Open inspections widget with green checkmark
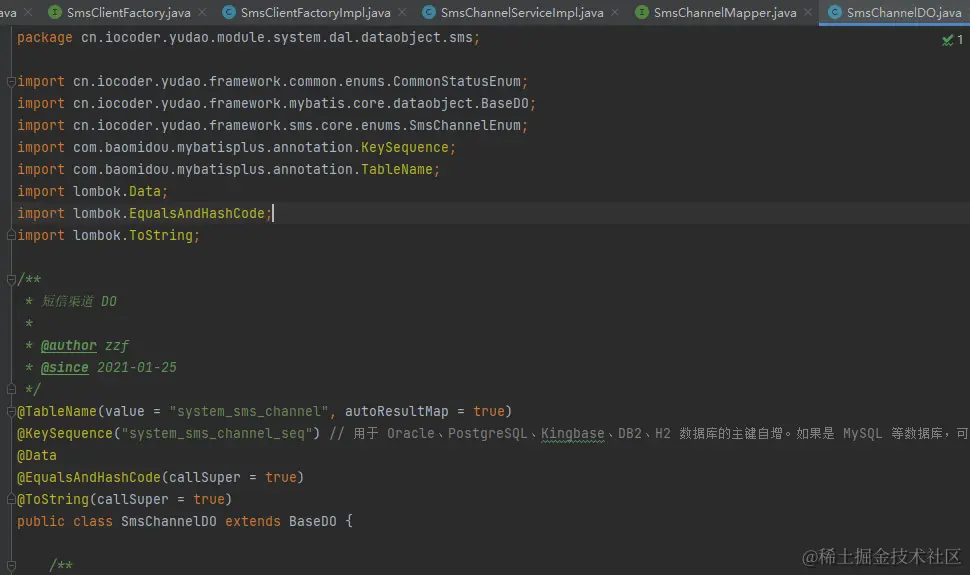Image resolution: width=970 pixels, height=575 pixels. (952, 40)
